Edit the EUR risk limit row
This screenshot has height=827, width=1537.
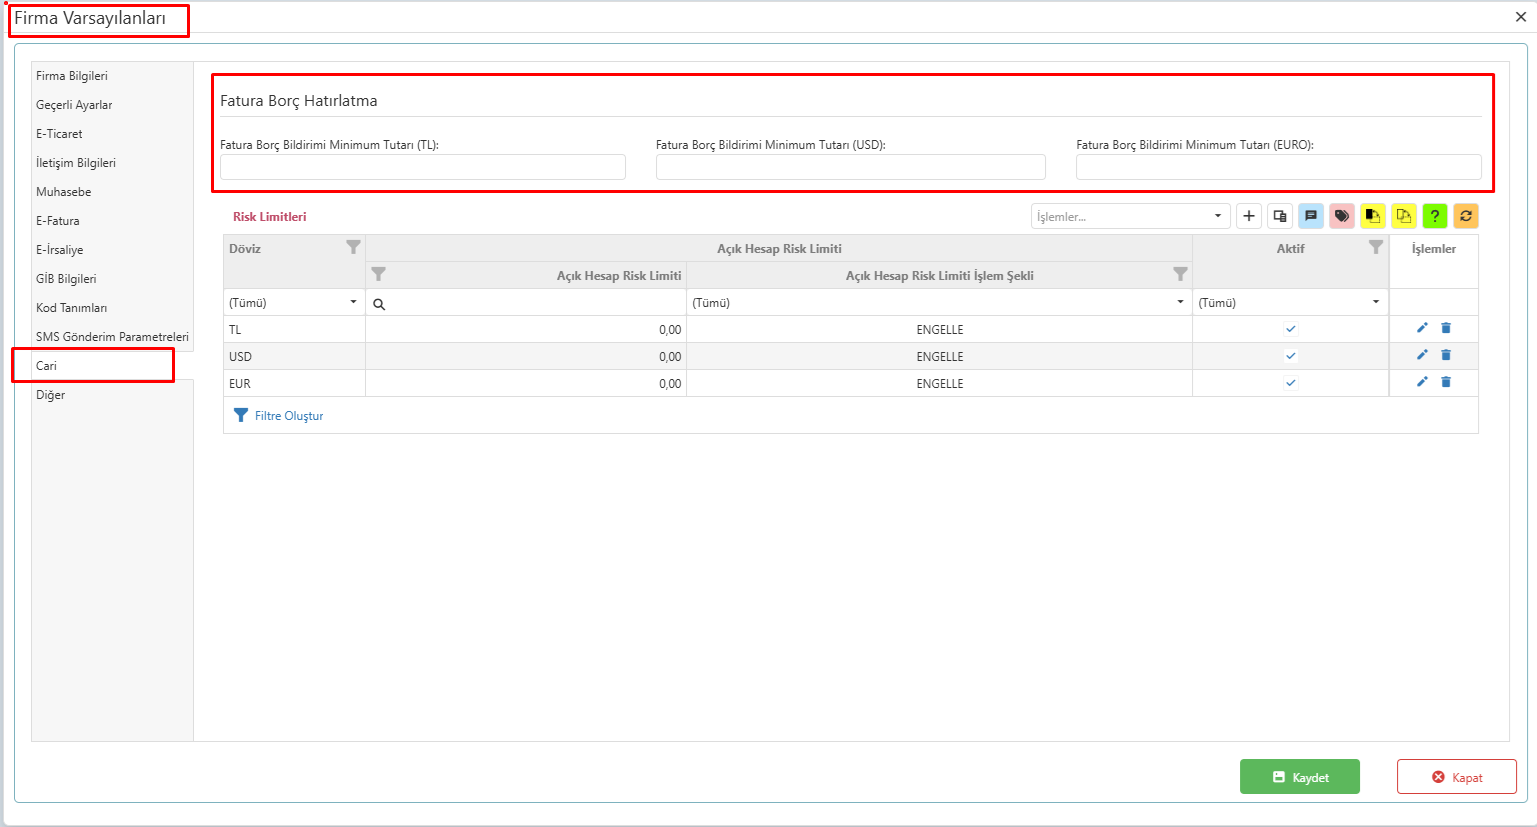tap(1422, 382)
